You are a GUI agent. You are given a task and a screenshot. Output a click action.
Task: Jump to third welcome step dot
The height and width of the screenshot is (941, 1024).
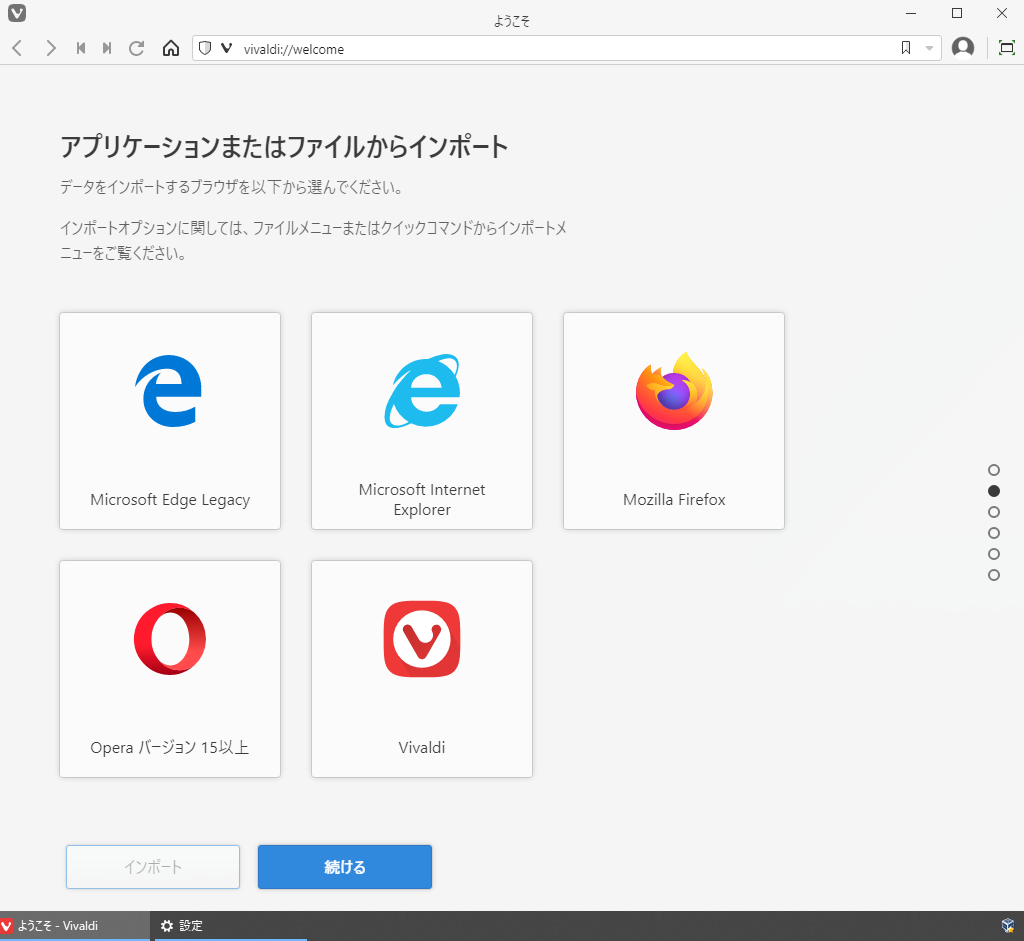(994, 512)
